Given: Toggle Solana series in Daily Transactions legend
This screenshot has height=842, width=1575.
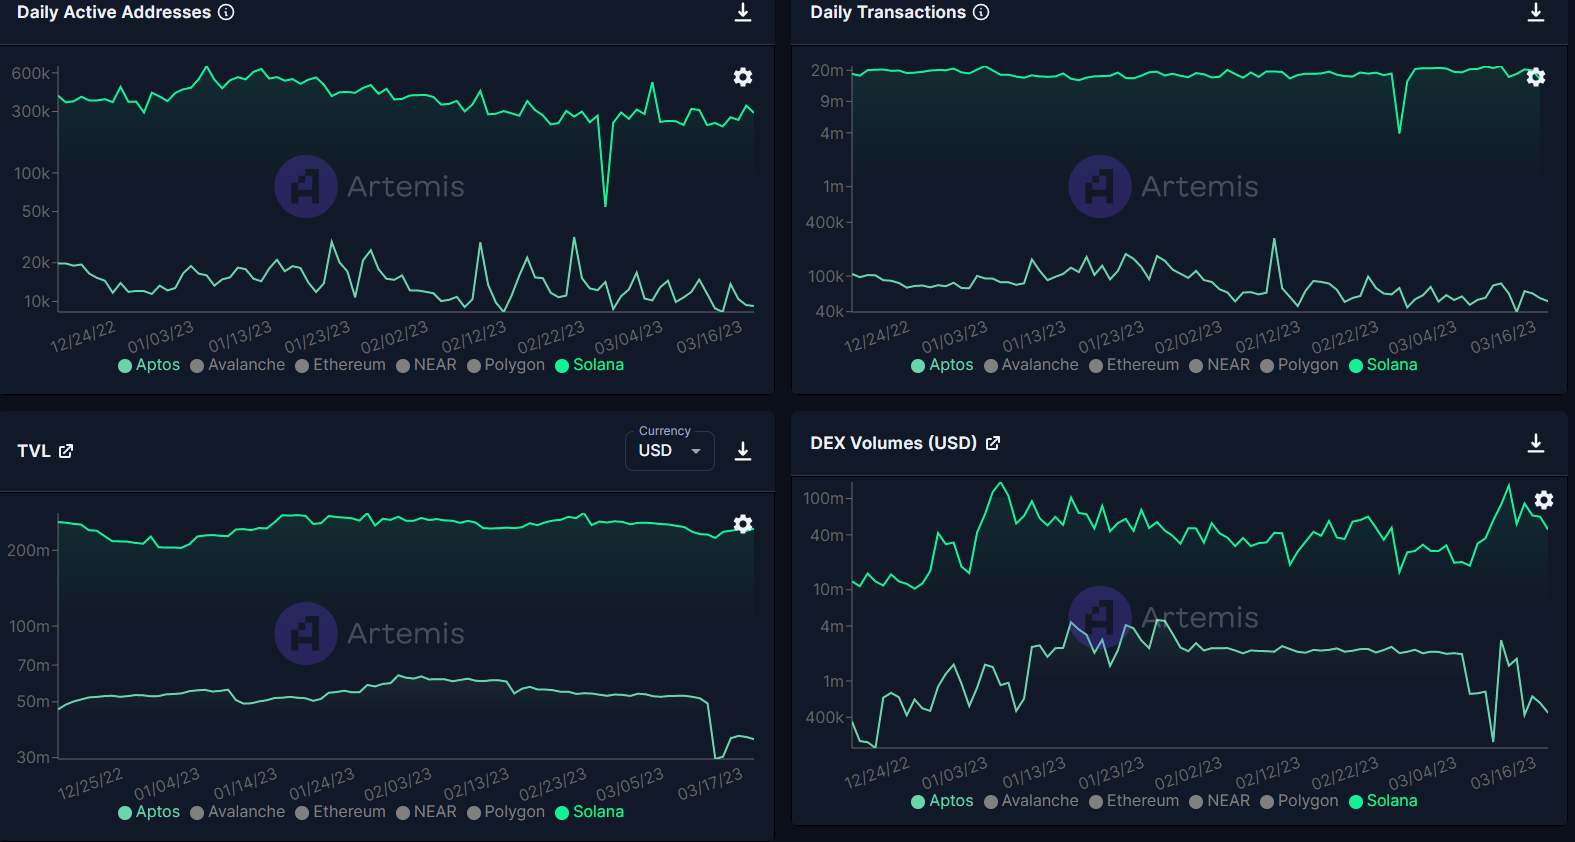Looking at the screenshot, I should tap(1383, 365).
